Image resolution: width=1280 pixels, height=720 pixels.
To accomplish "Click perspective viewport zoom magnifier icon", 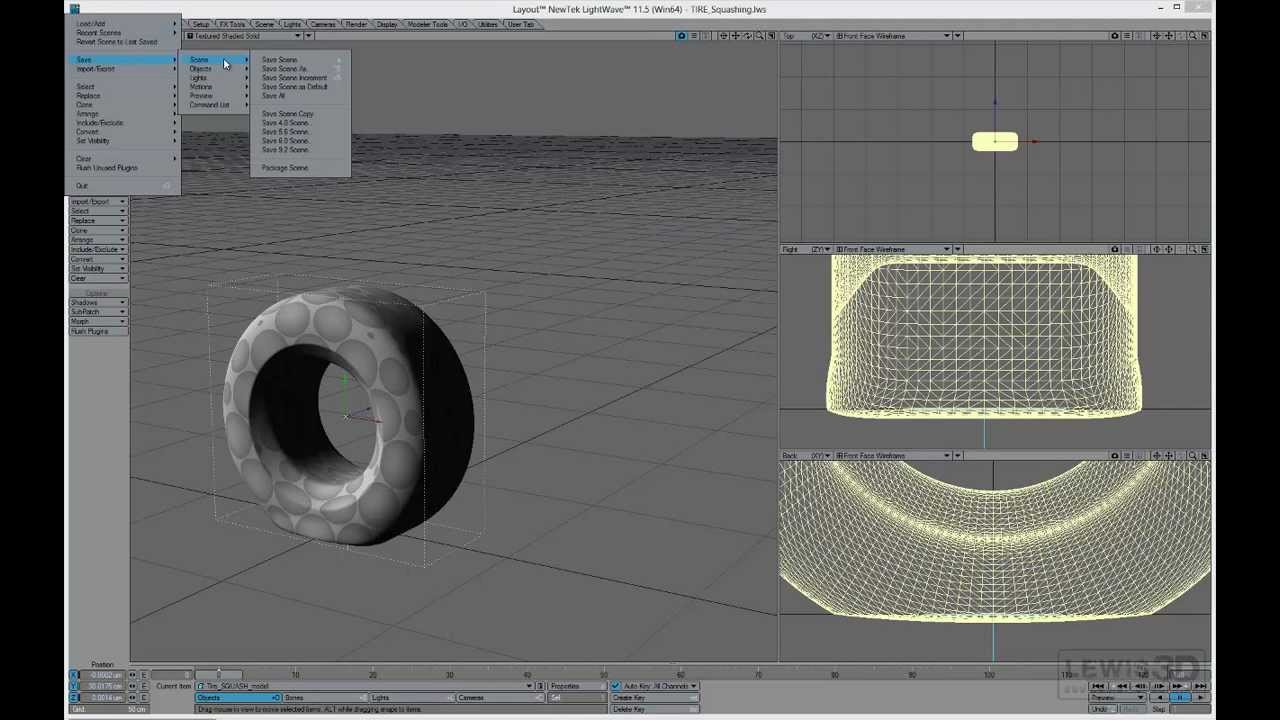I will coord(759,36).
